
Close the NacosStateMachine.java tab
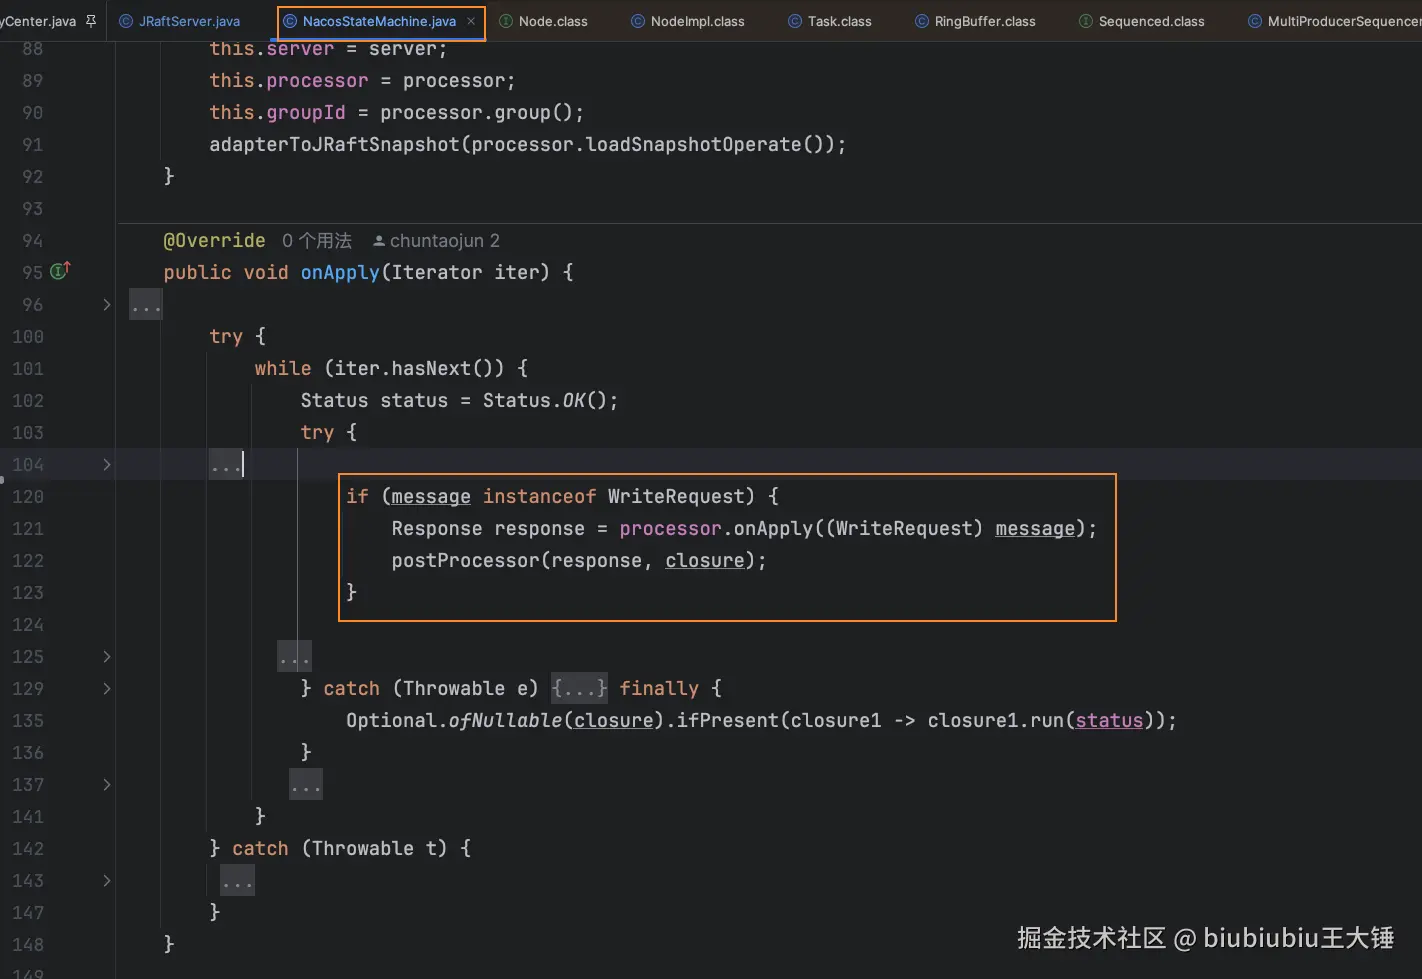click(x=471, y=21)
